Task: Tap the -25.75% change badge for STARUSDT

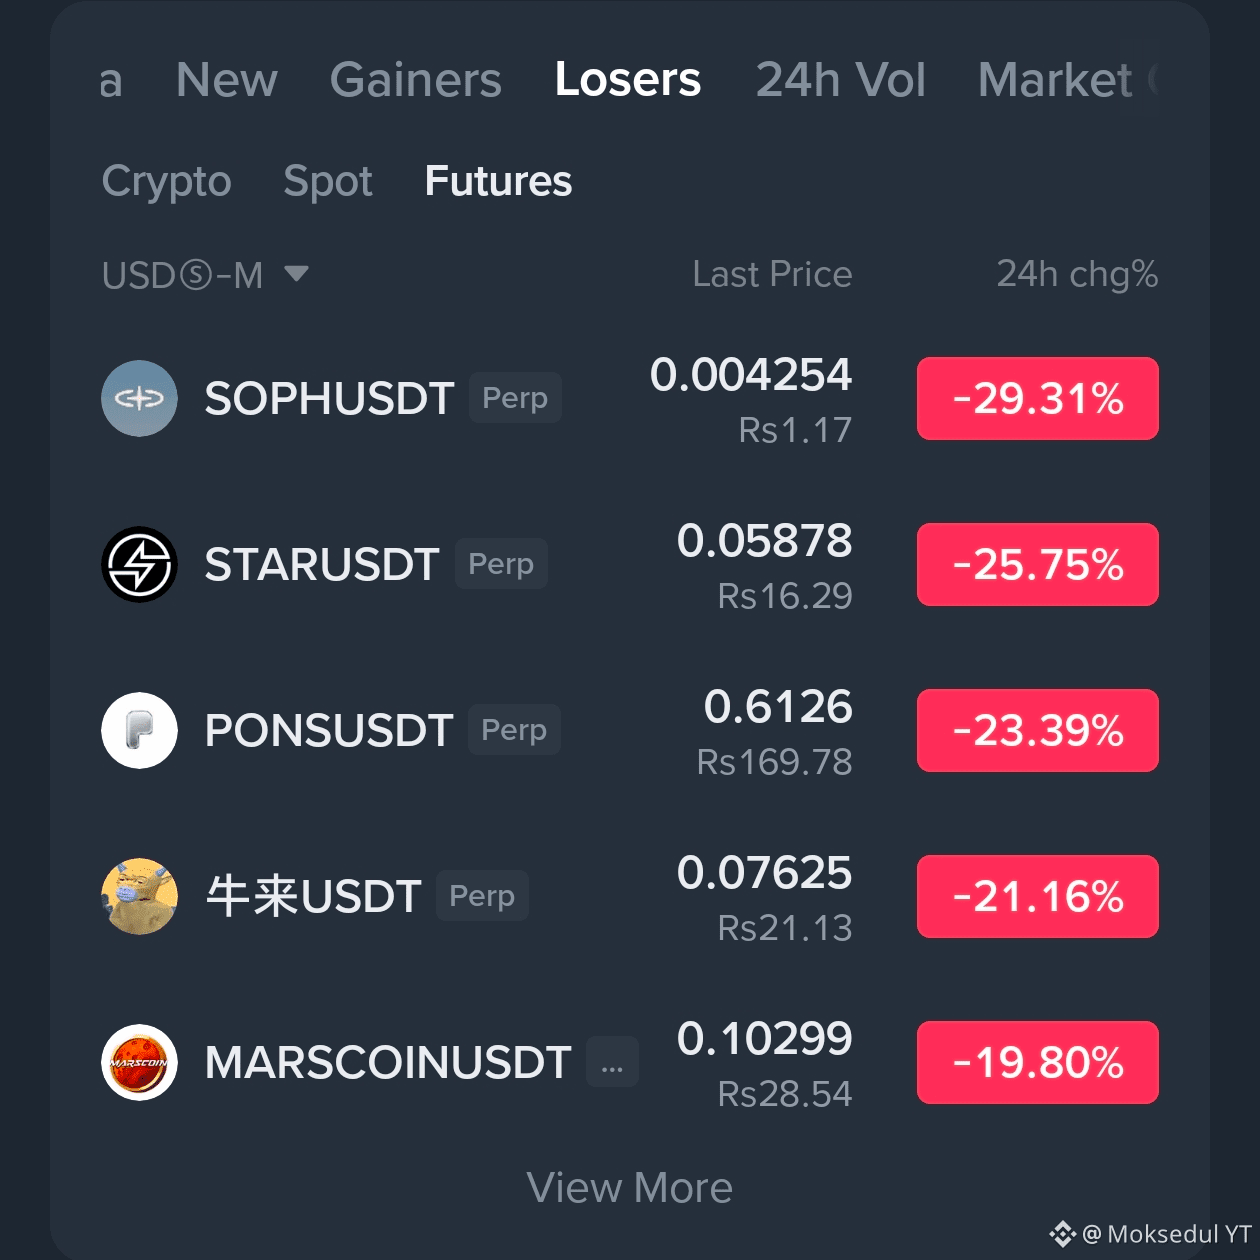Action: tap(1038, 564)
